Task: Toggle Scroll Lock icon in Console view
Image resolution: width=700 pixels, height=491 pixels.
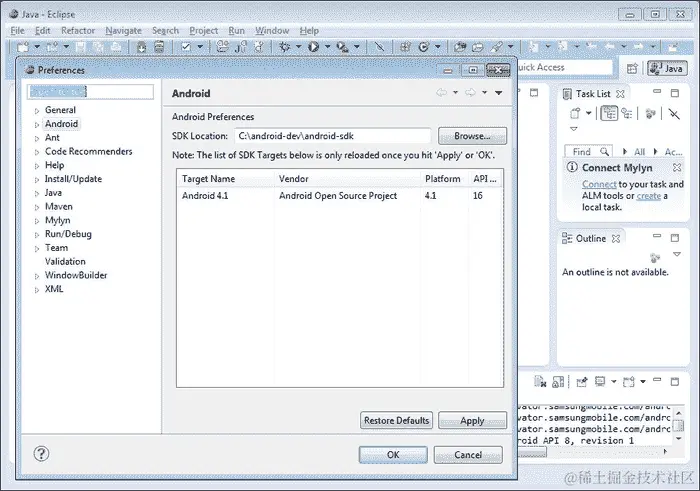Action: pos(558,382)
